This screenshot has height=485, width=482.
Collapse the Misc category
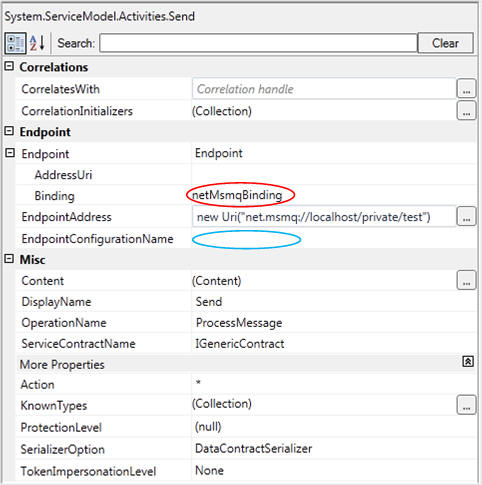tap(9, 259)
